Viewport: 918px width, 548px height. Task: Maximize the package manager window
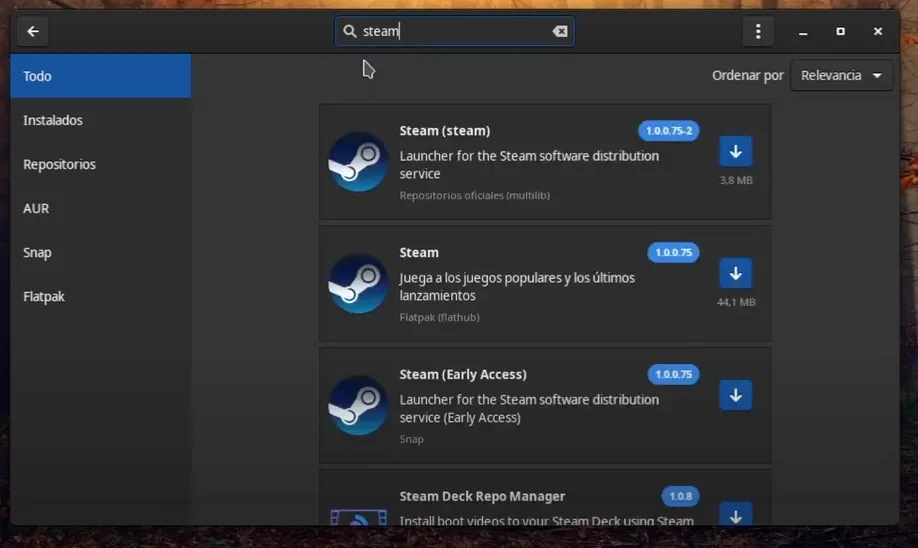click(840, 31)
